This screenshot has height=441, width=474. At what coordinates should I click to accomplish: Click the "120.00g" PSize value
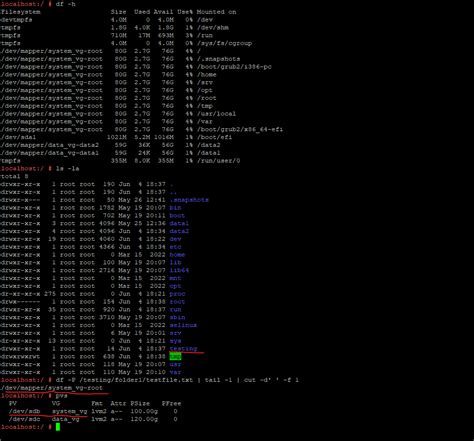(144, 419)
